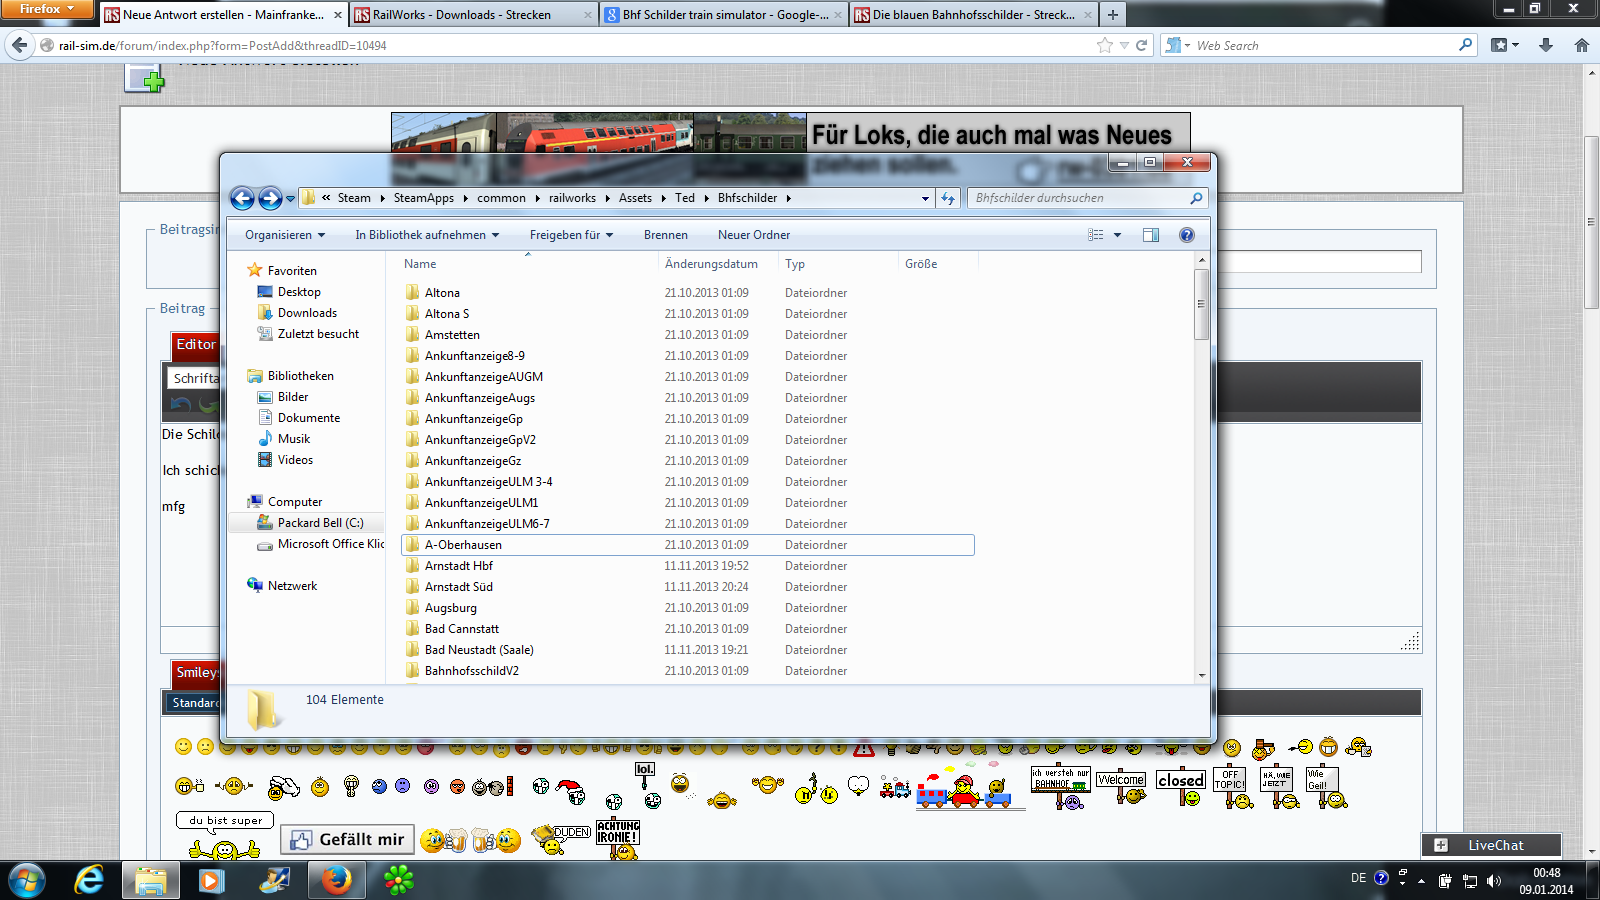Click the Explorer file list vertical scrollbar

tap(1202, 305)
